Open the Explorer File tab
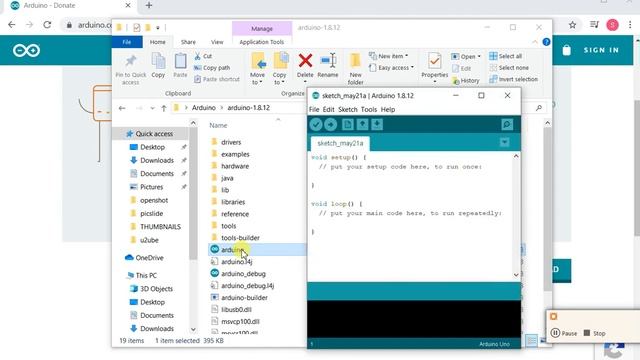Image resolution: width=640 pixels, height=360 pixels. tap(127, 42)
